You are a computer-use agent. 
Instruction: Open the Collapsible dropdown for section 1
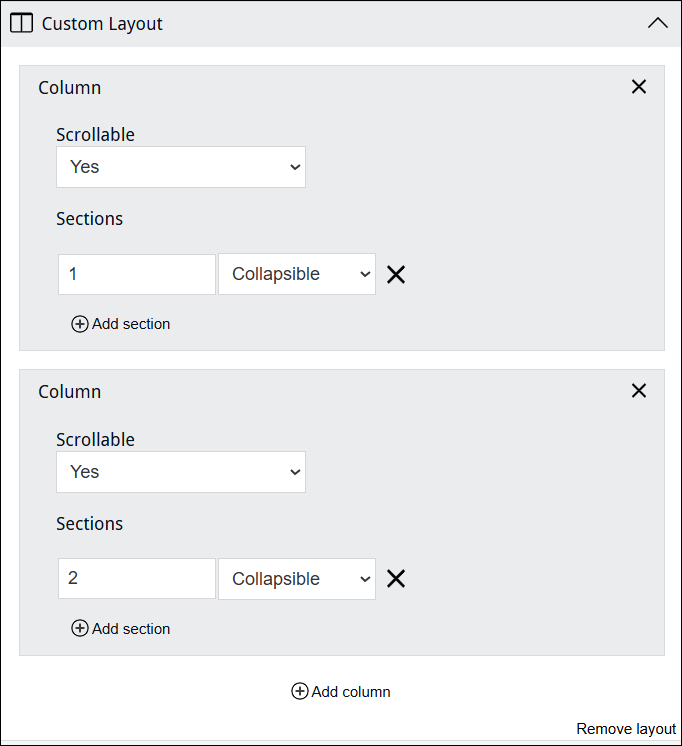(x=297, y=274)
